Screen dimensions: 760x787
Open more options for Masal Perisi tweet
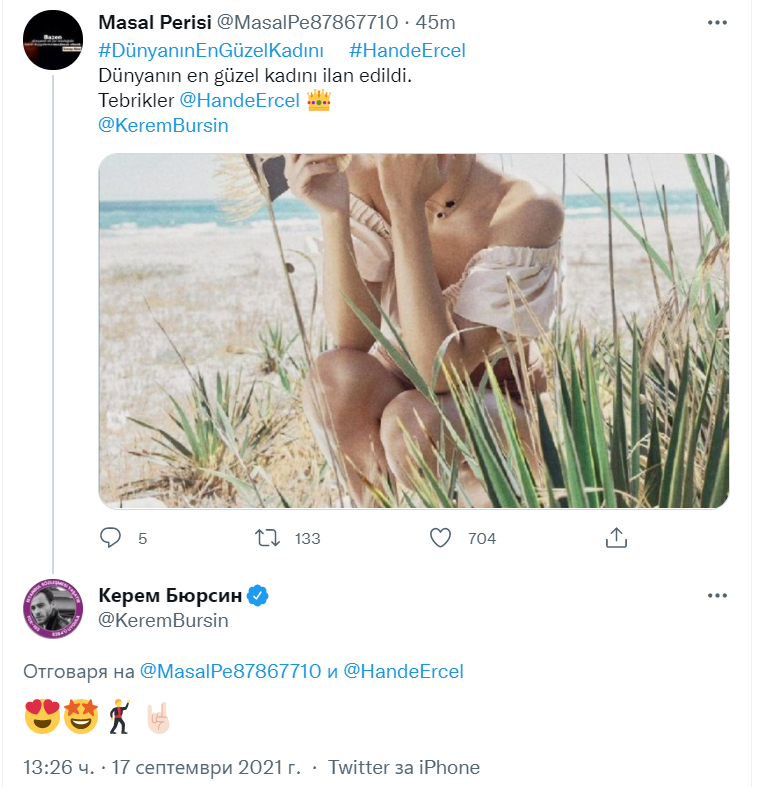717,22
